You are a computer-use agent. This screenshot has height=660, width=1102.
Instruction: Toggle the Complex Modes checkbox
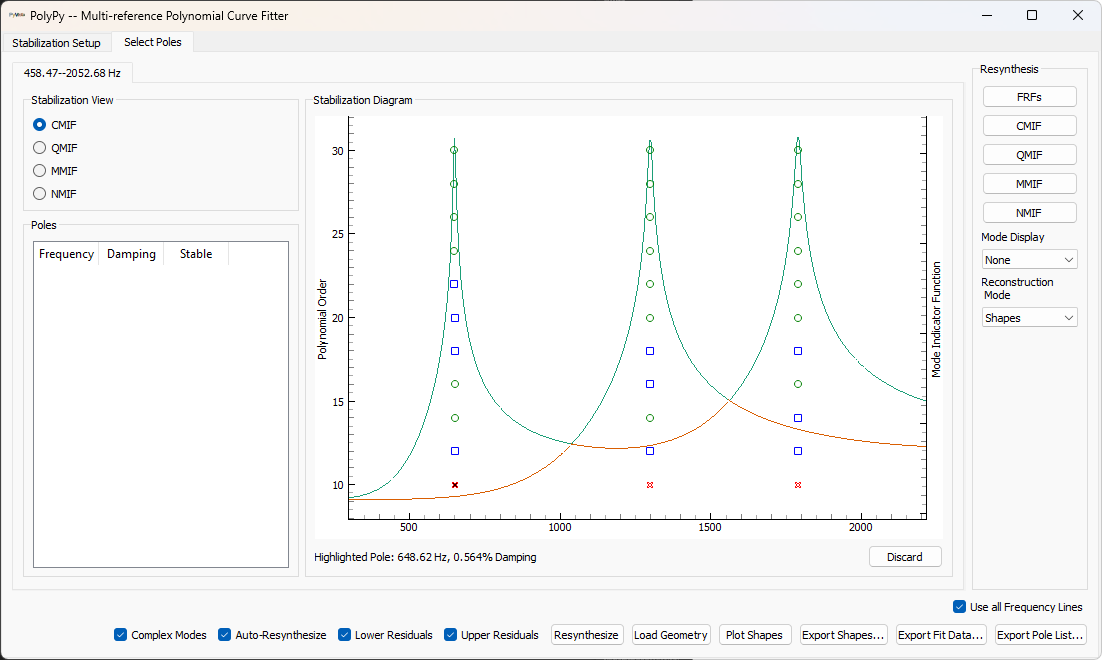pos(121,635)
